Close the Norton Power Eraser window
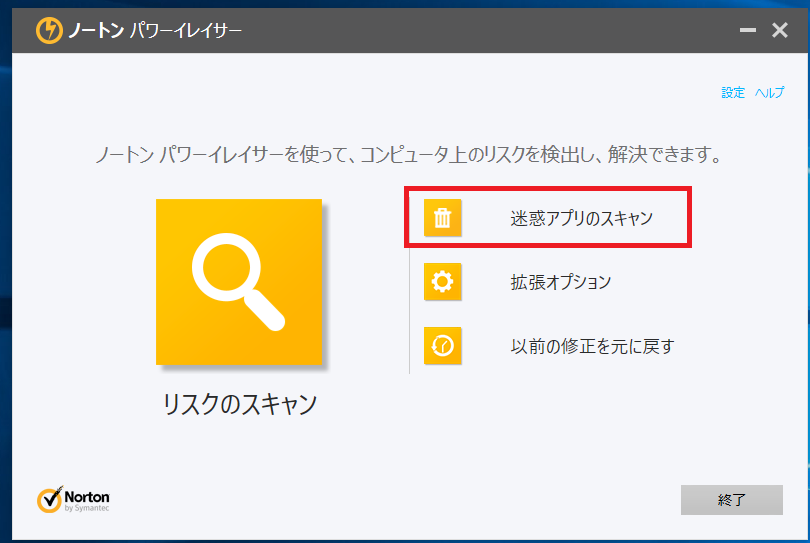The image size is (810, 543). (x=780, y=30)
